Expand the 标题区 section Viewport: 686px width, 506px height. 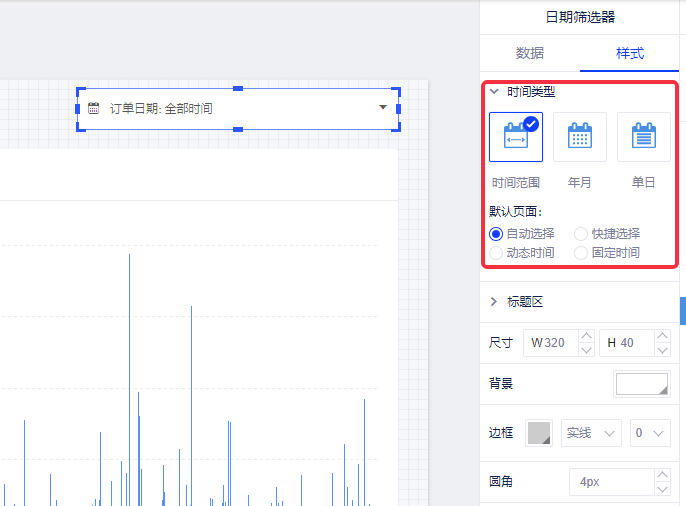coord(494,301)
